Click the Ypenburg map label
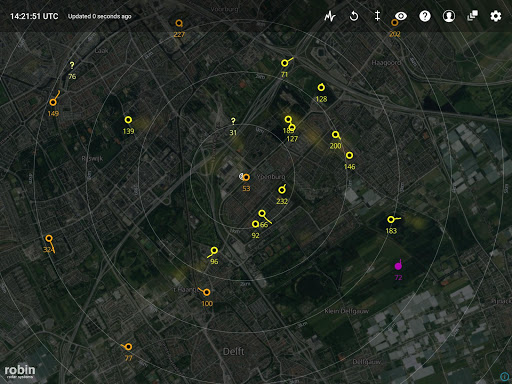The image size is (512, 384). click(271, 177)
